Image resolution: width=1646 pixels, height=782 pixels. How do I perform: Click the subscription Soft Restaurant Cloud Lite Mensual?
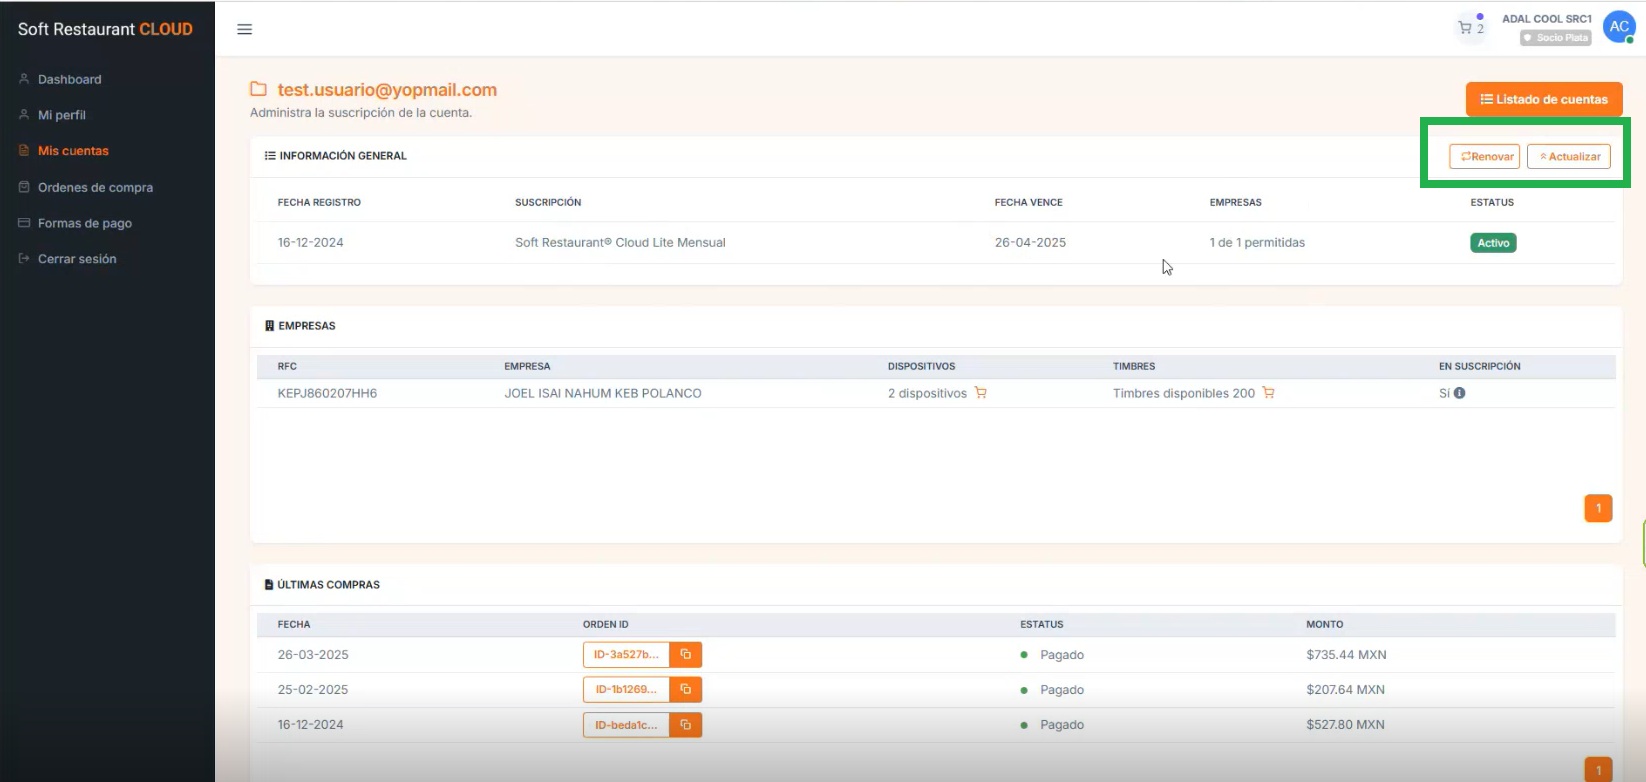coord(620,242)
